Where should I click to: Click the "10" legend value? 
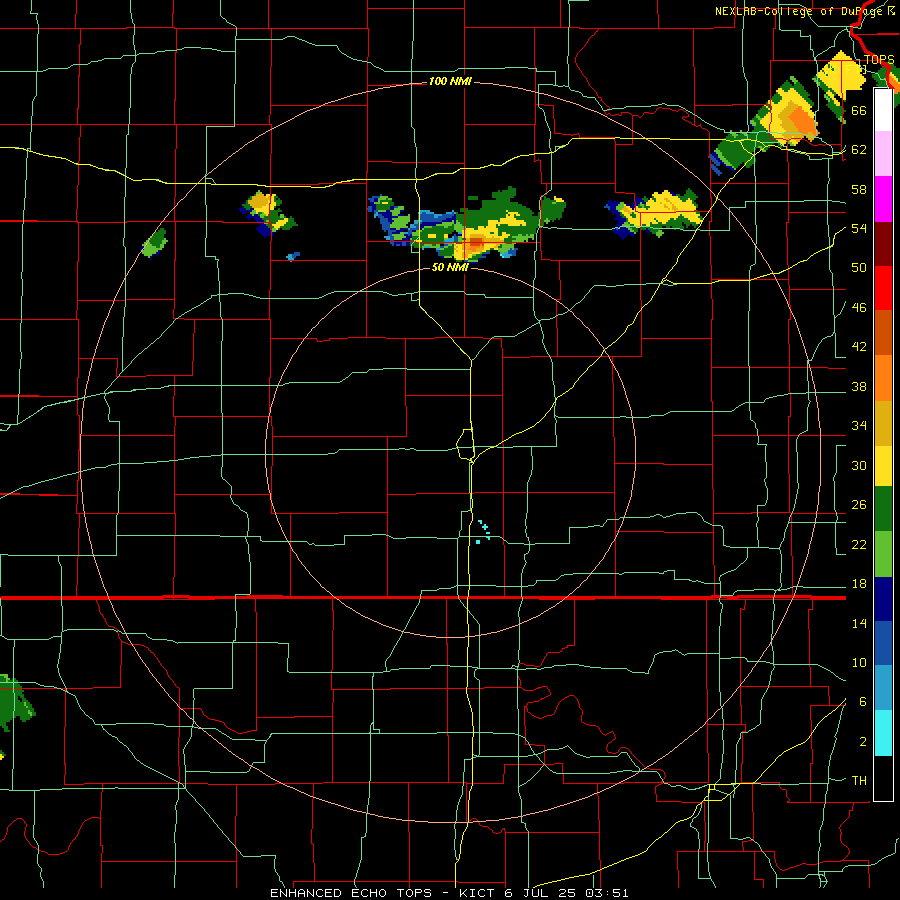click(x=859, y=663)
